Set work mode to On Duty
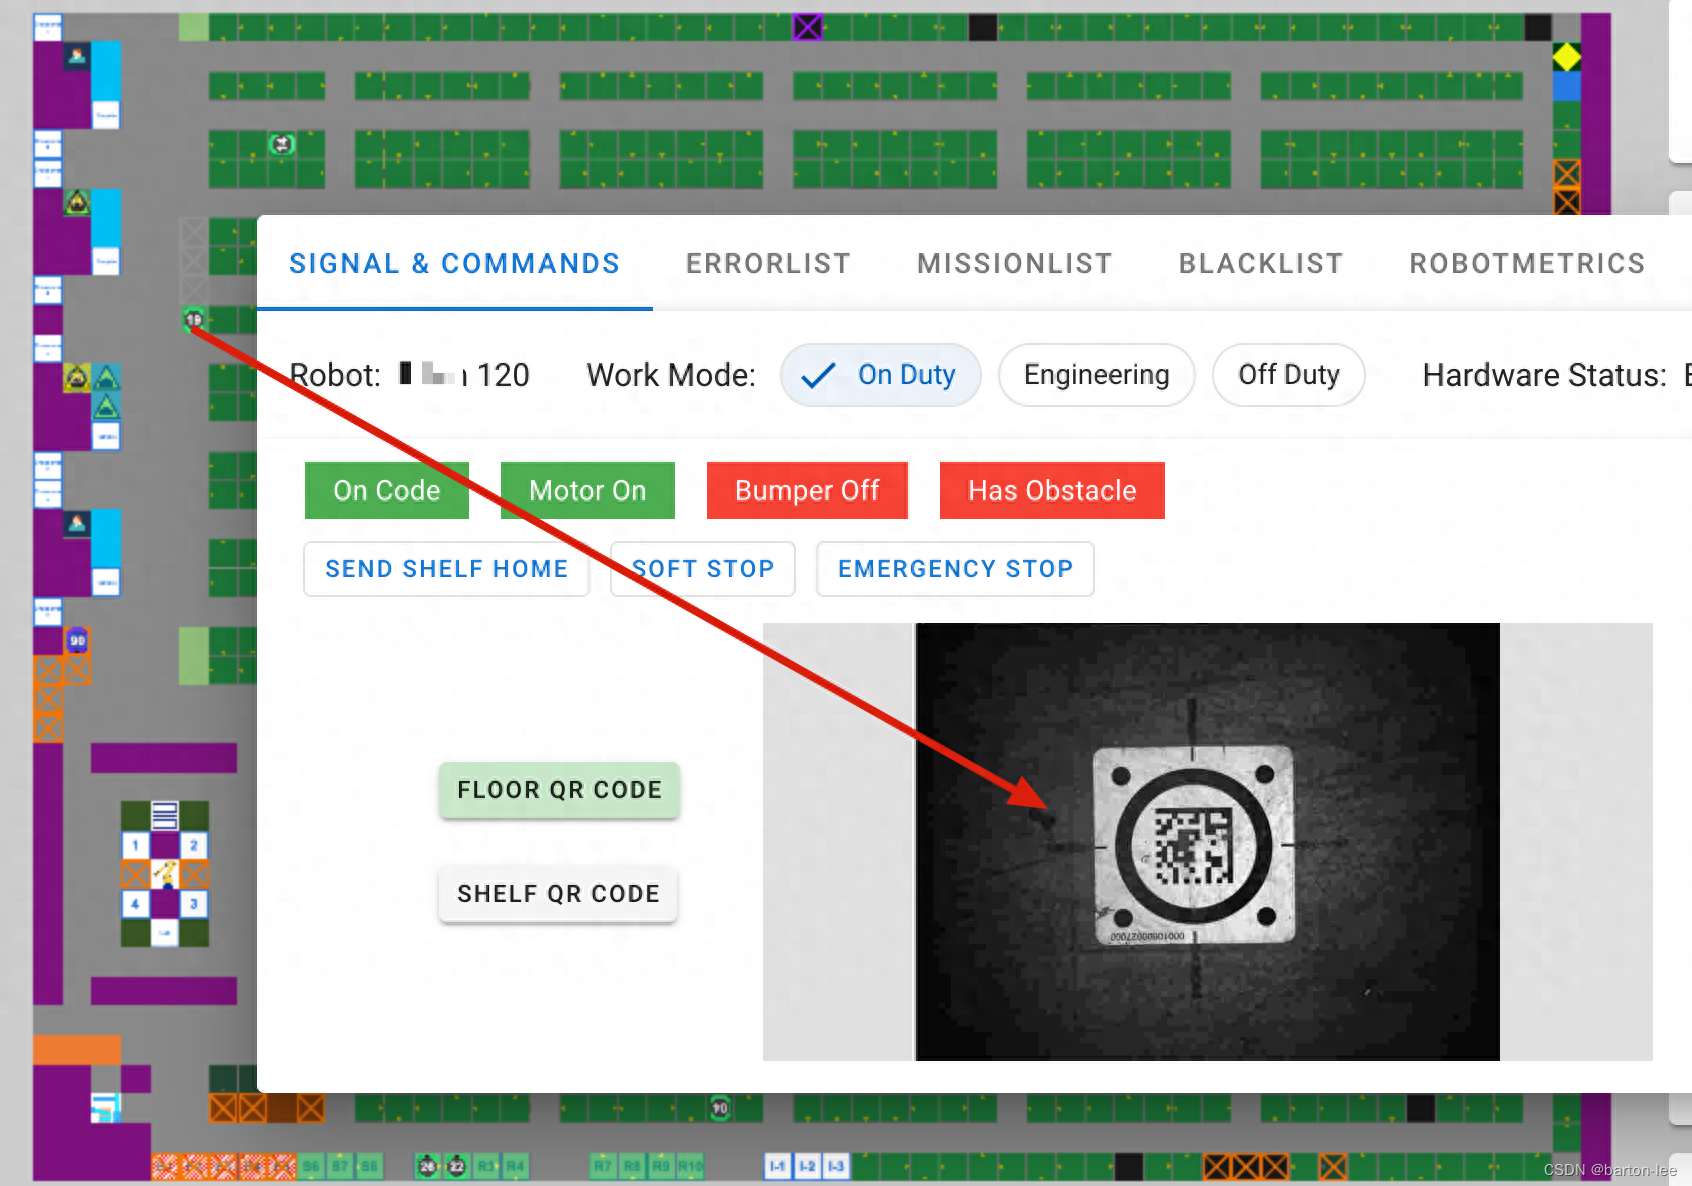 pyautogui.click(x=881, y=375)
